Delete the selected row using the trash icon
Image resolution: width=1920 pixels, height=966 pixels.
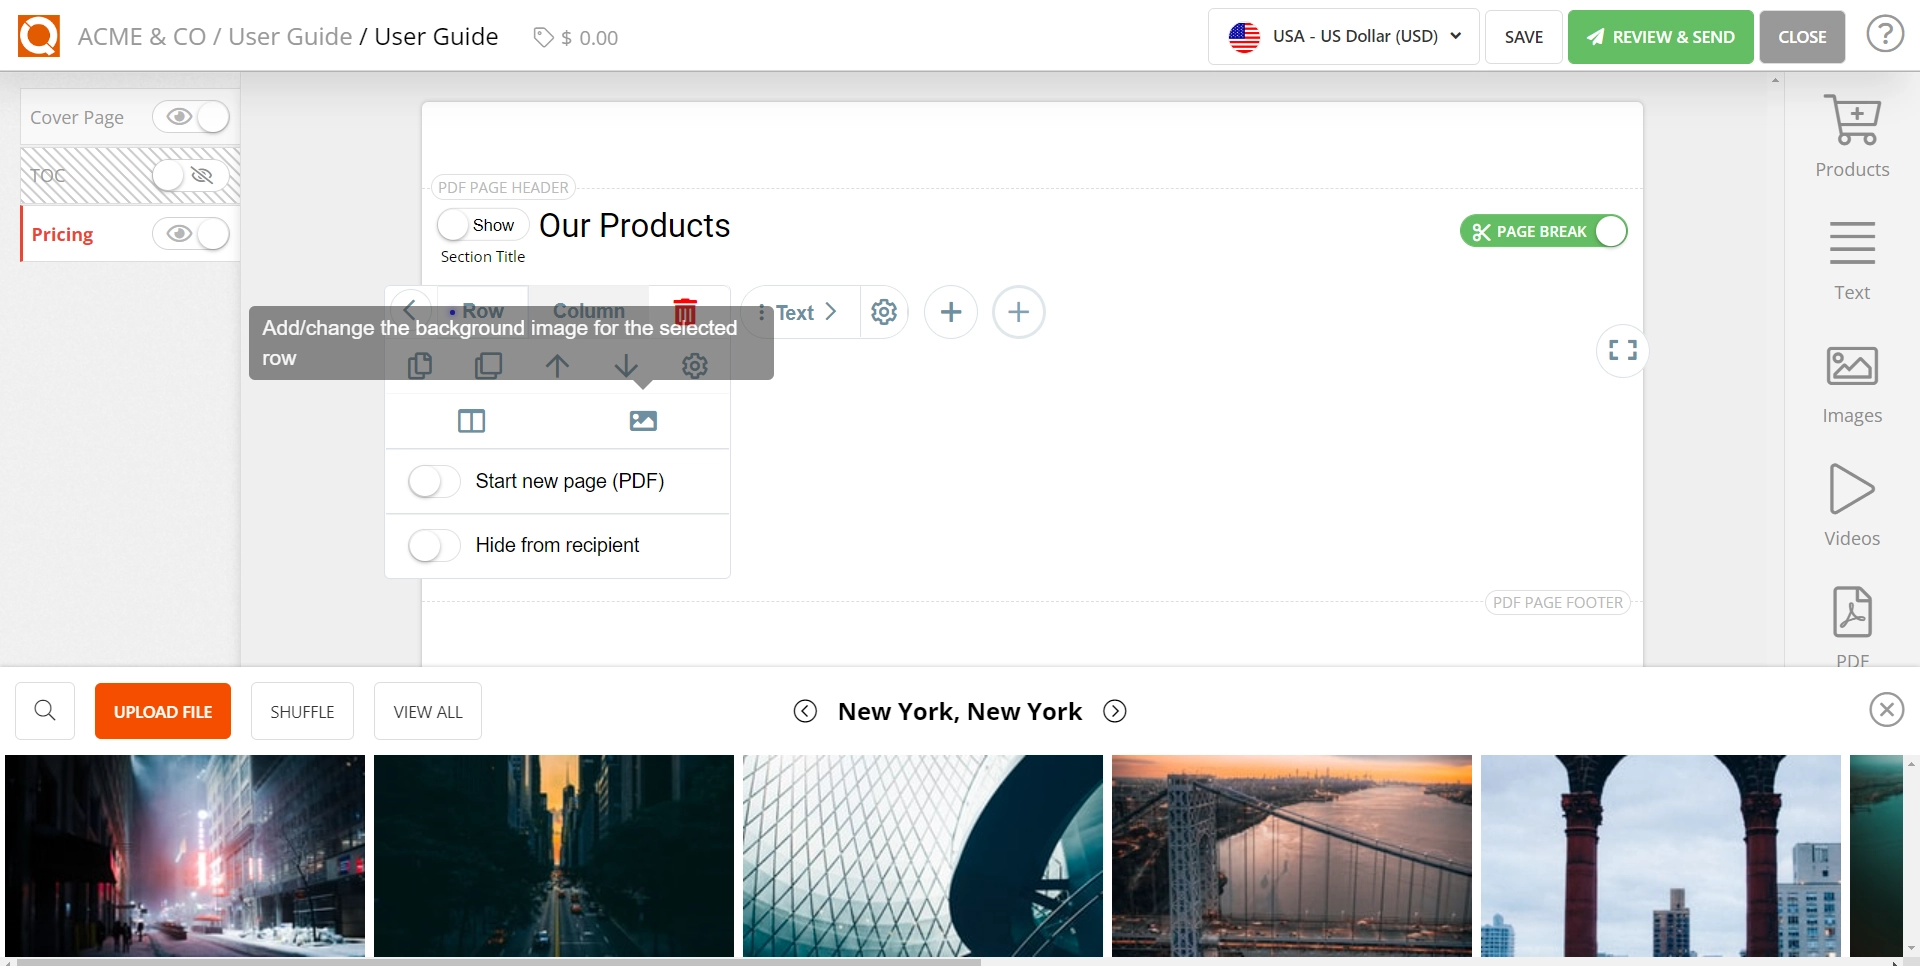[x=686, y=311]
